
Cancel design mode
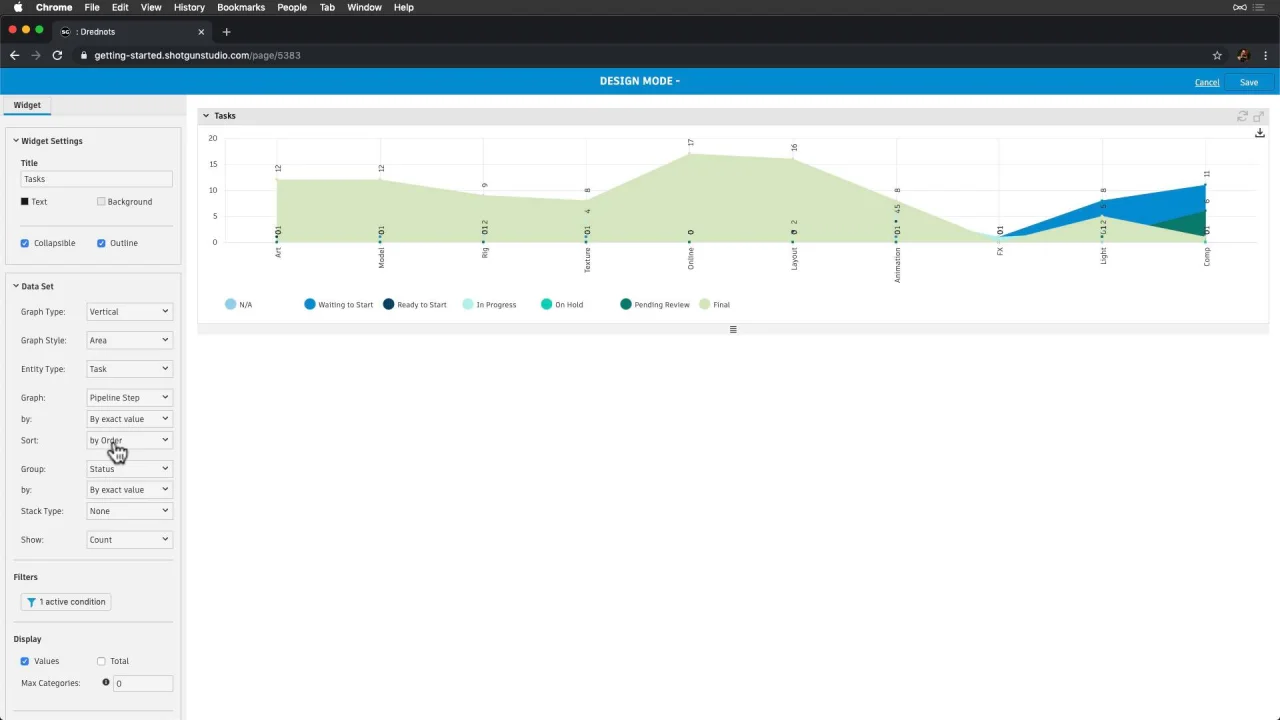pyautogui.click(x=1207, y=82)
